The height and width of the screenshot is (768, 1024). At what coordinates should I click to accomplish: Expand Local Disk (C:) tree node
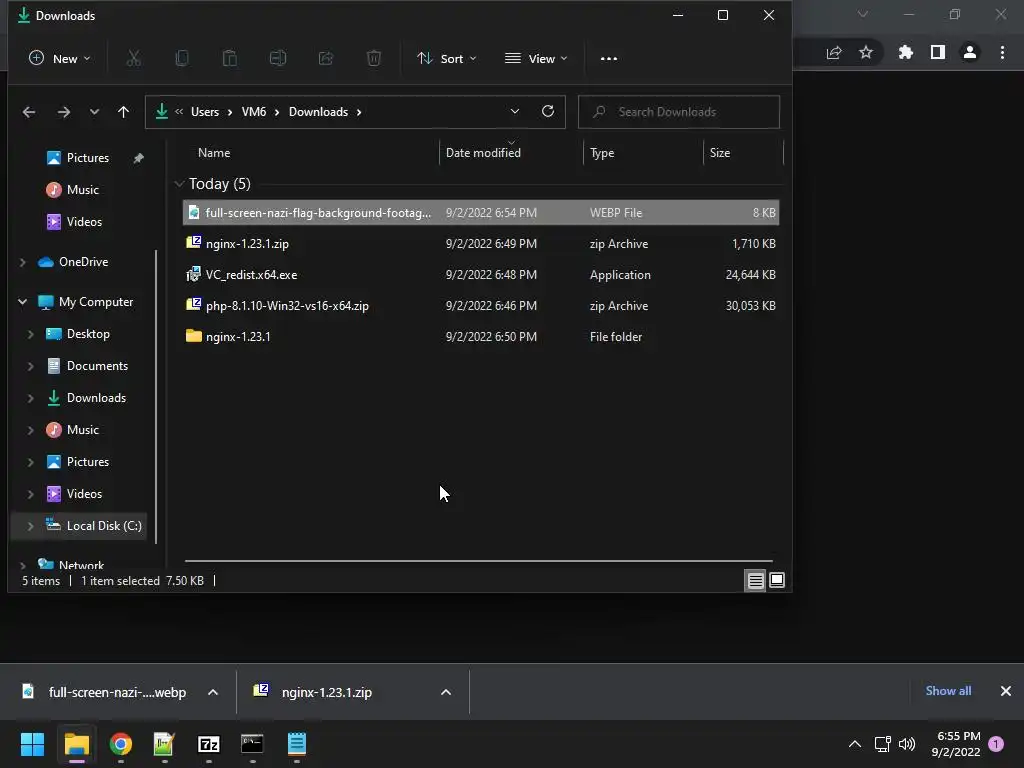(31, 526)
